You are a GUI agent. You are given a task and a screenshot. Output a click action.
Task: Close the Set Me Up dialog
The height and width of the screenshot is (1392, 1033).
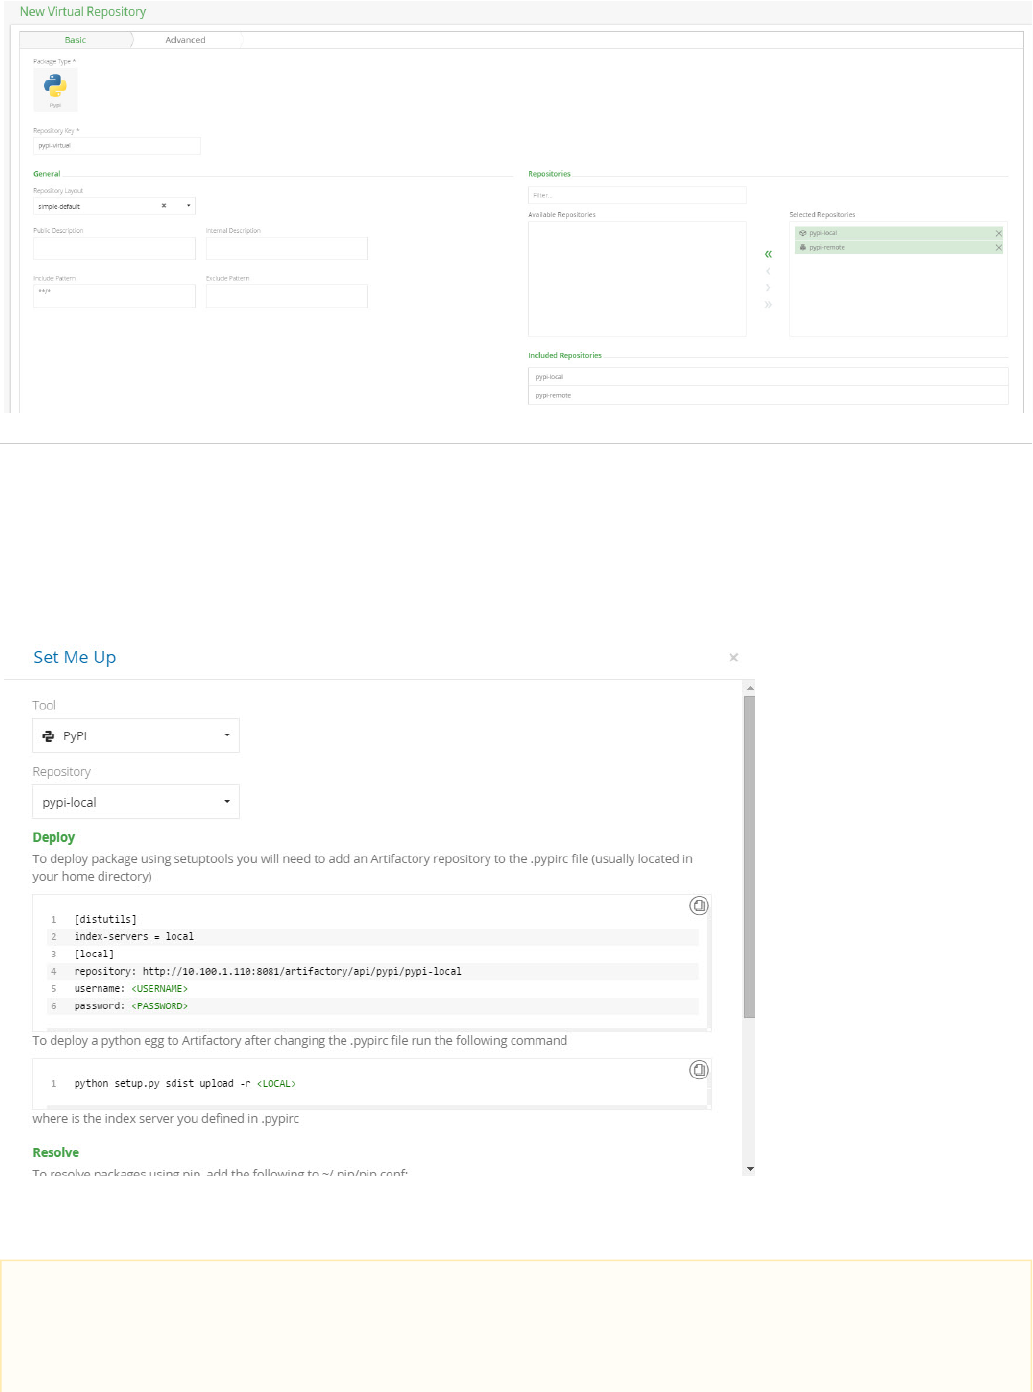click(734, 657)
